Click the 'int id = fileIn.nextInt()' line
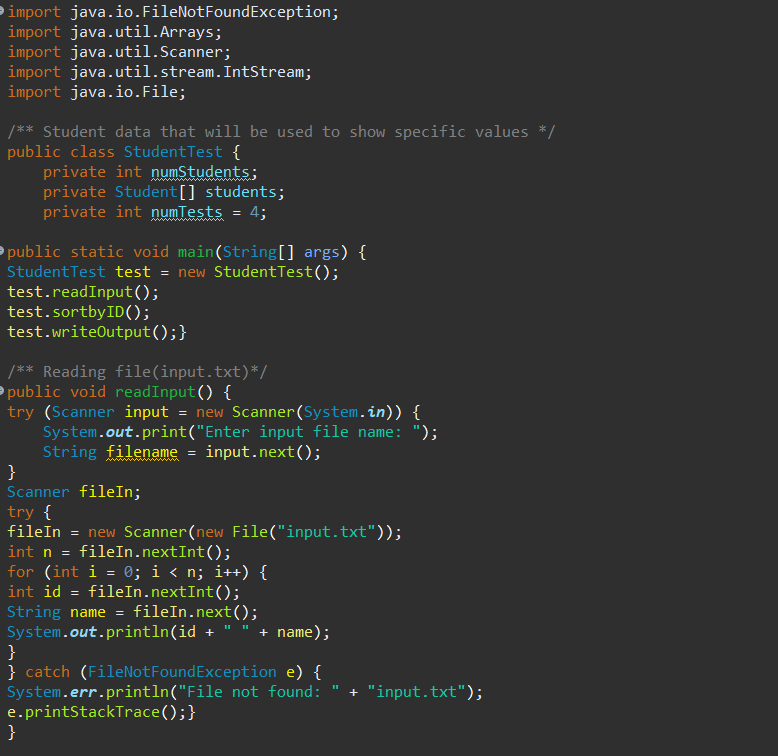778x756 pixels. [124, 592]
